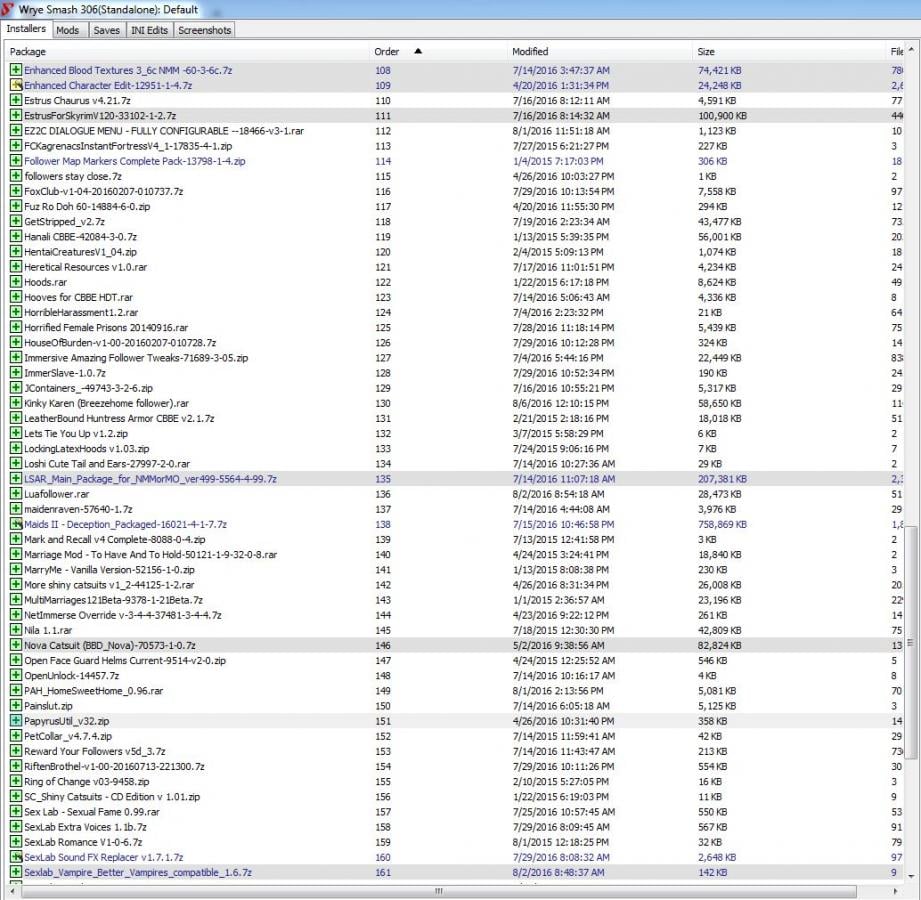Click icon for Immersive Amazing Follower Tweaks
The width and height of the screenshot is (921, 900).
click(x=16, y=358)
